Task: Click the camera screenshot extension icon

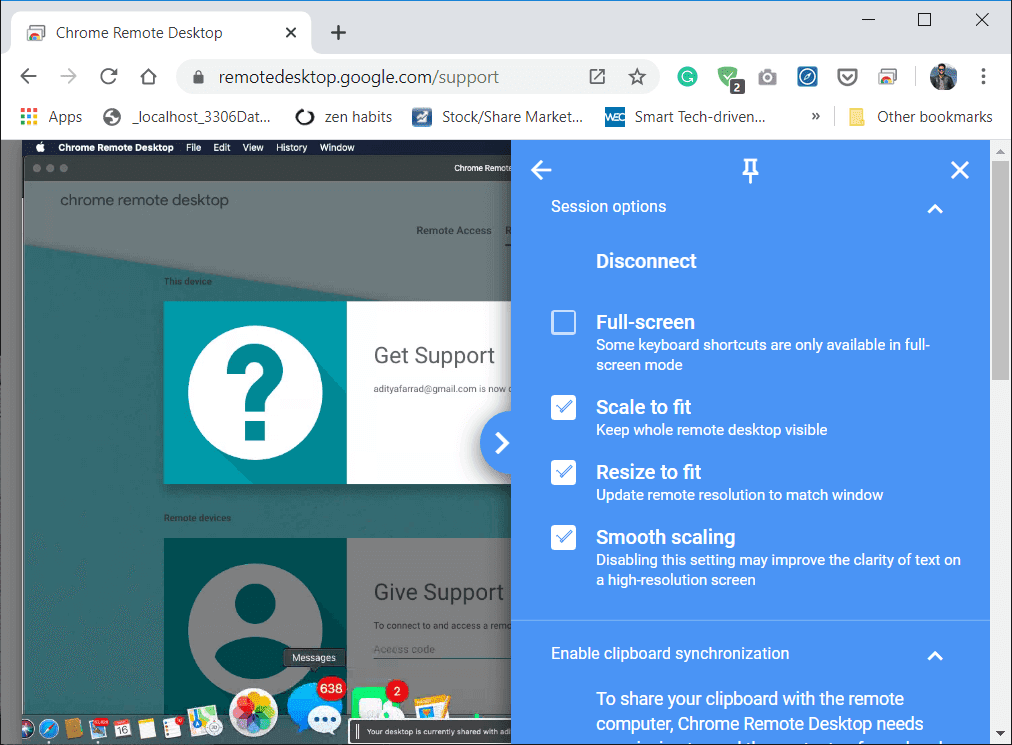Action: point(767,77)
